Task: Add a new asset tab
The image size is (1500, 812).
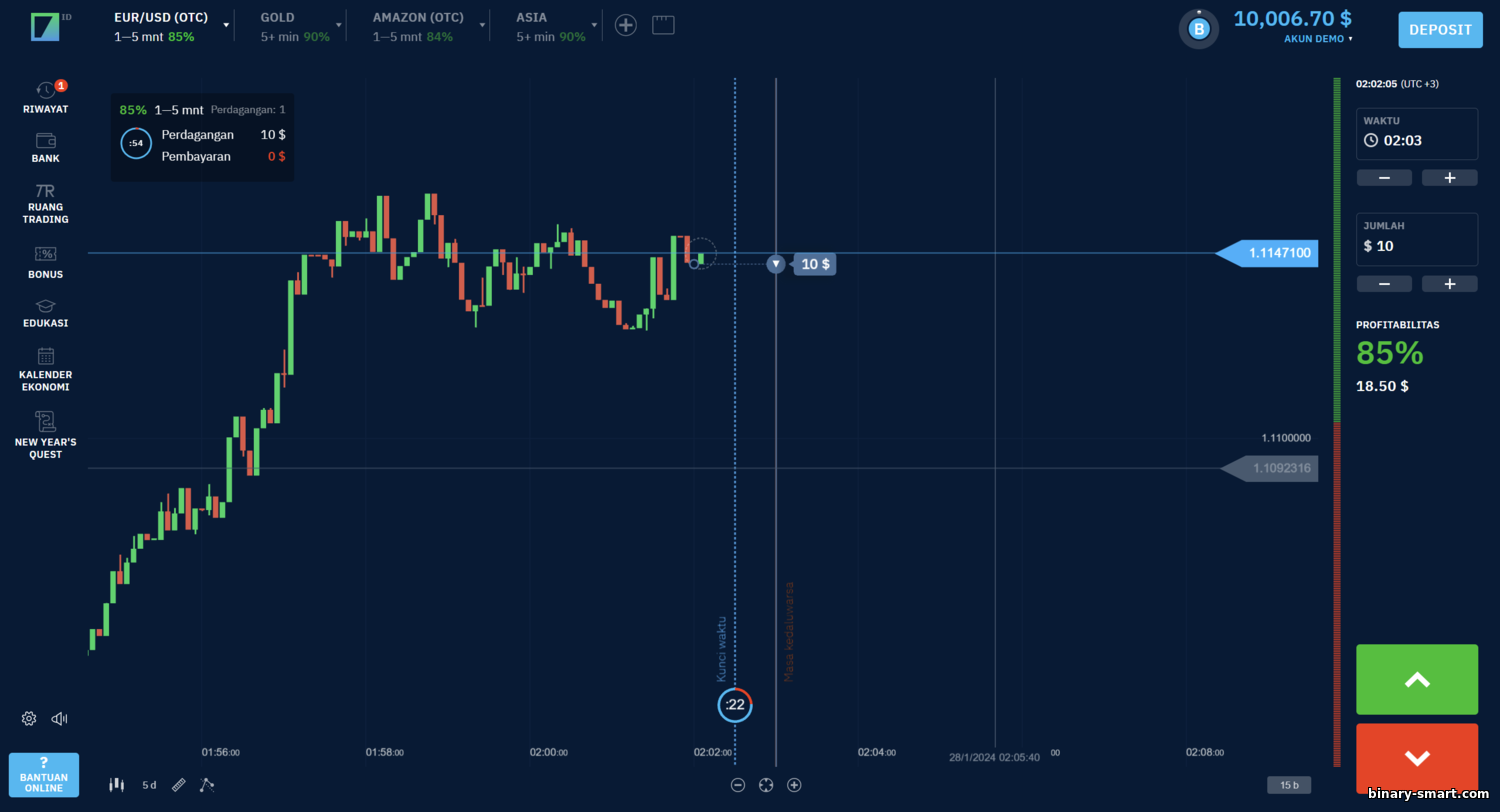Action: point(626,25)
